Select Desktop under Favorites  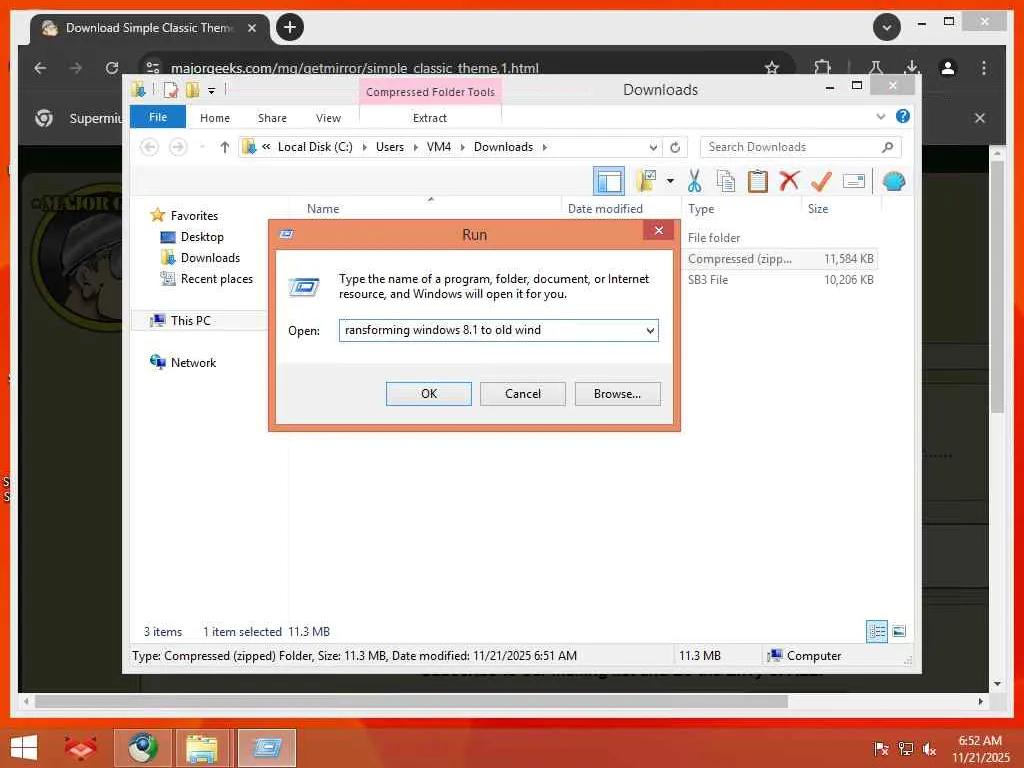coord(202,236)
